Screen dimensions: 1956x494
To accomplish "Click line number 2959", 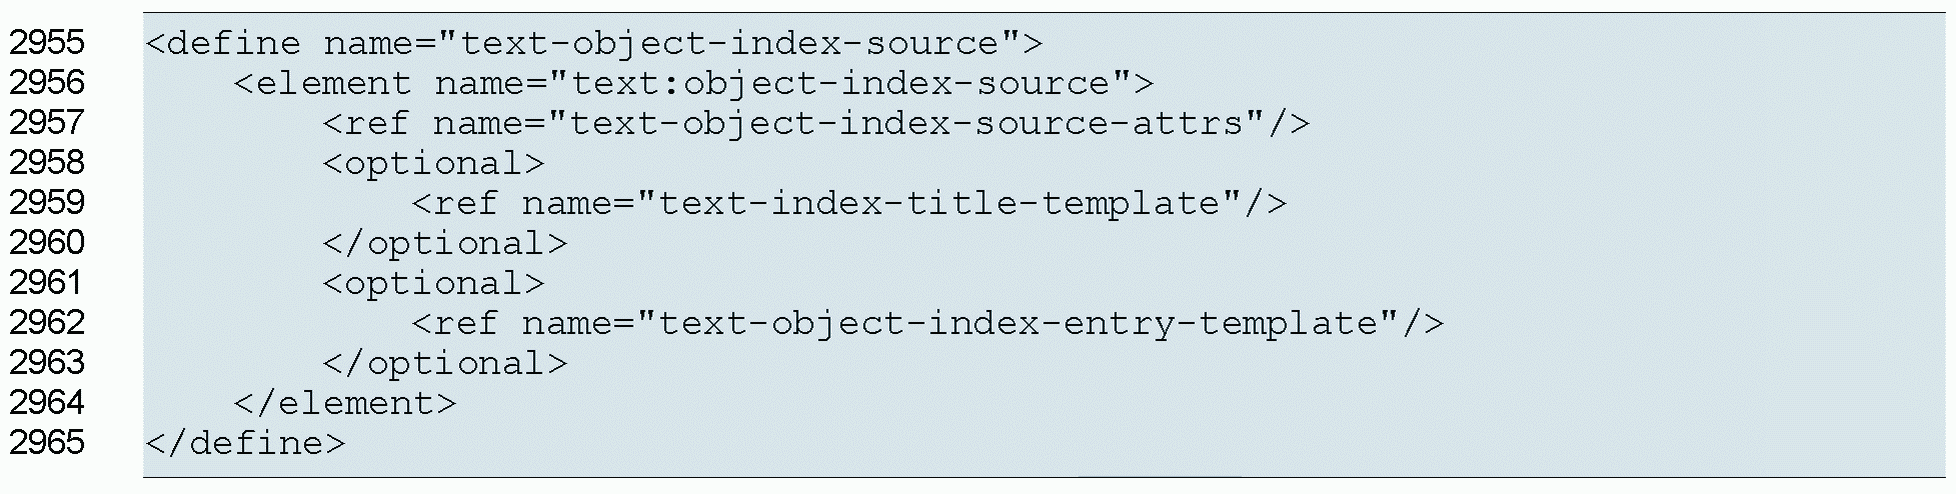I will tap(47, 203).
